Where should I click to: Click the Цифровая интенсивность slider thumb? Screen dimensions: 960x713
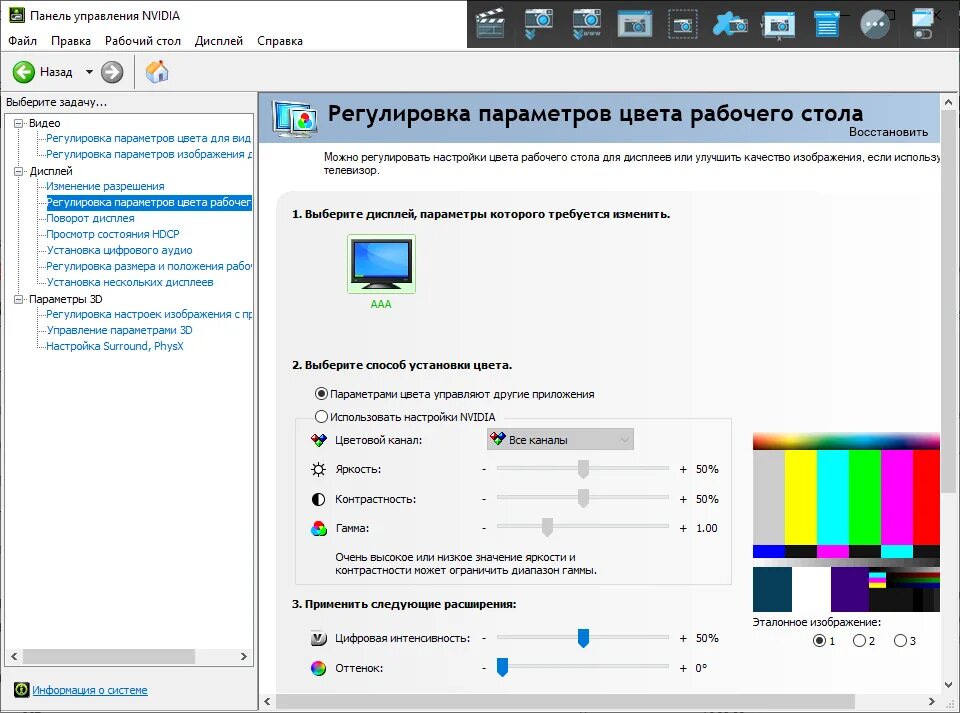[583, 638]
